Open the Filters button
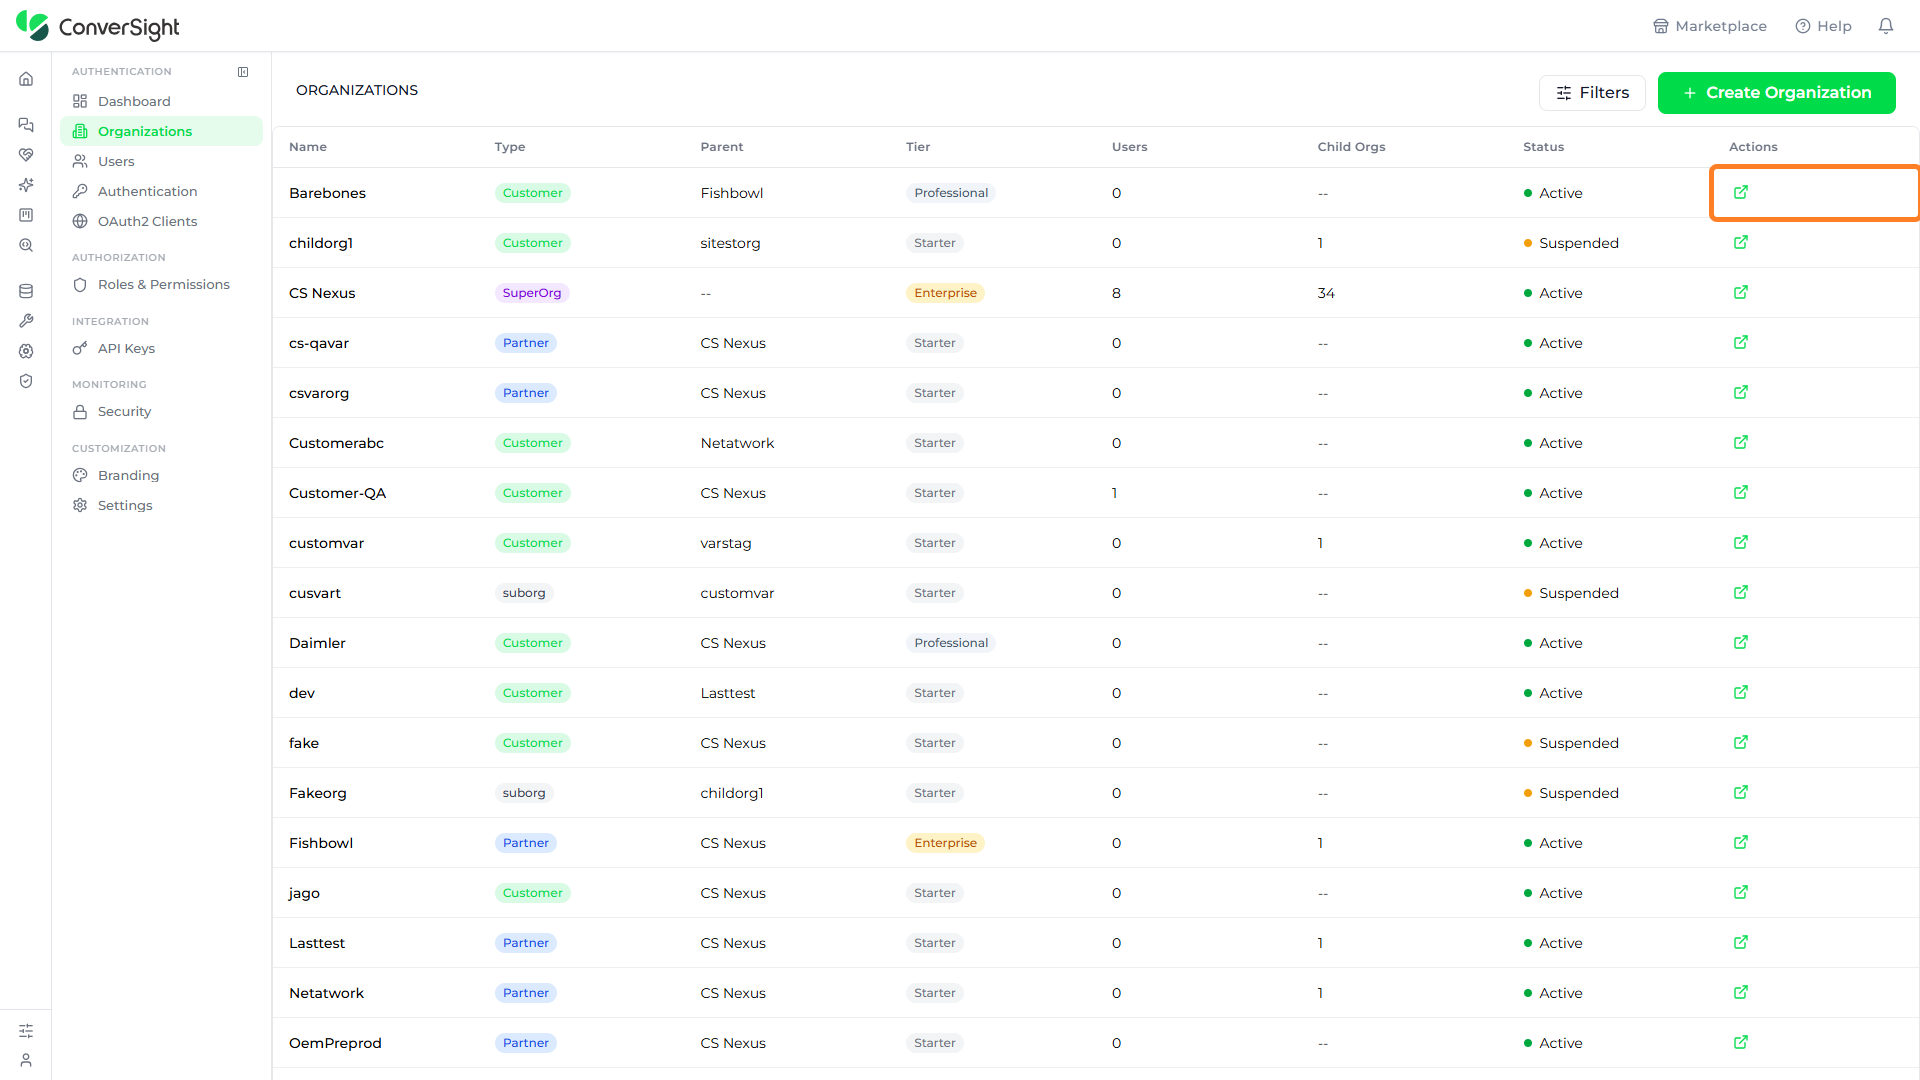Viewport: 1920px width, 1080px height. [x=1592, y=93]
